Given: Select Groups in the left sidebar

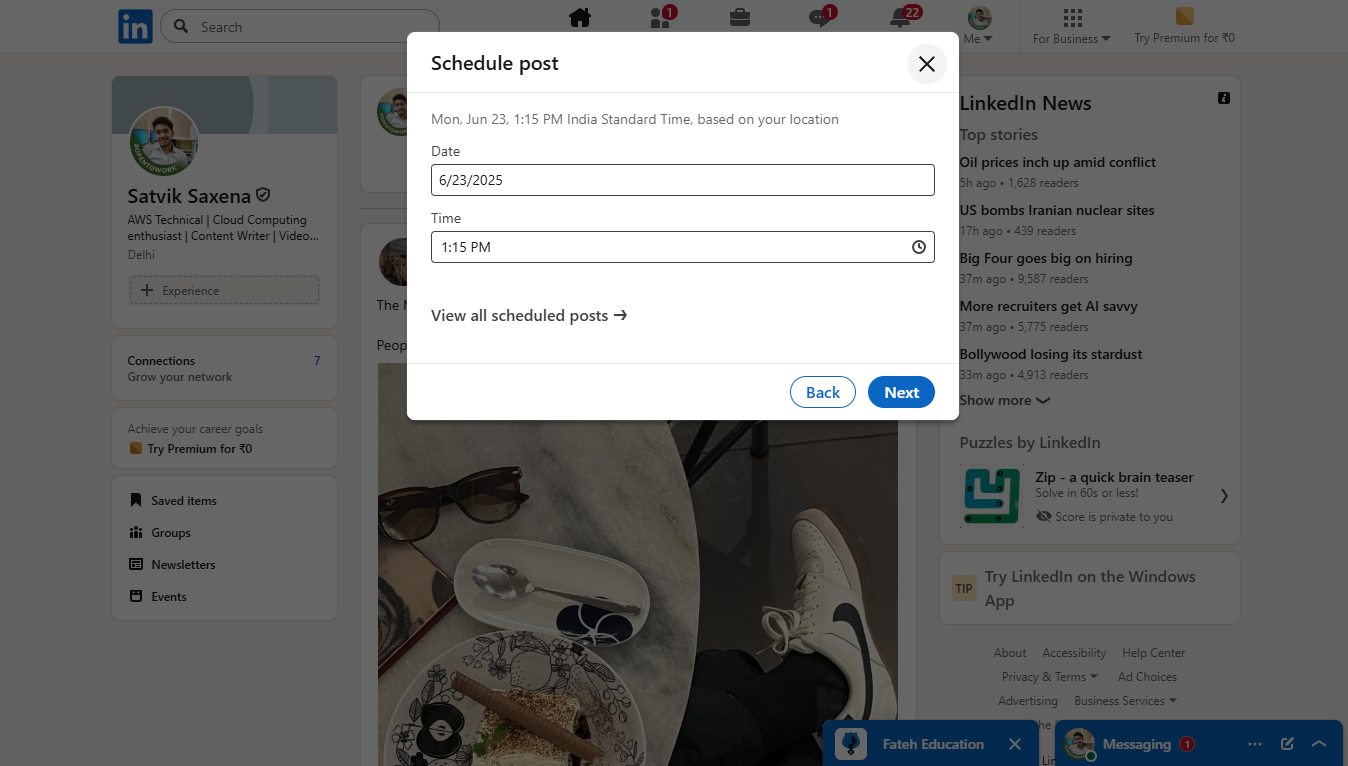Looking at the screenshot, I should pyautogui.click(x=169, y=532).
